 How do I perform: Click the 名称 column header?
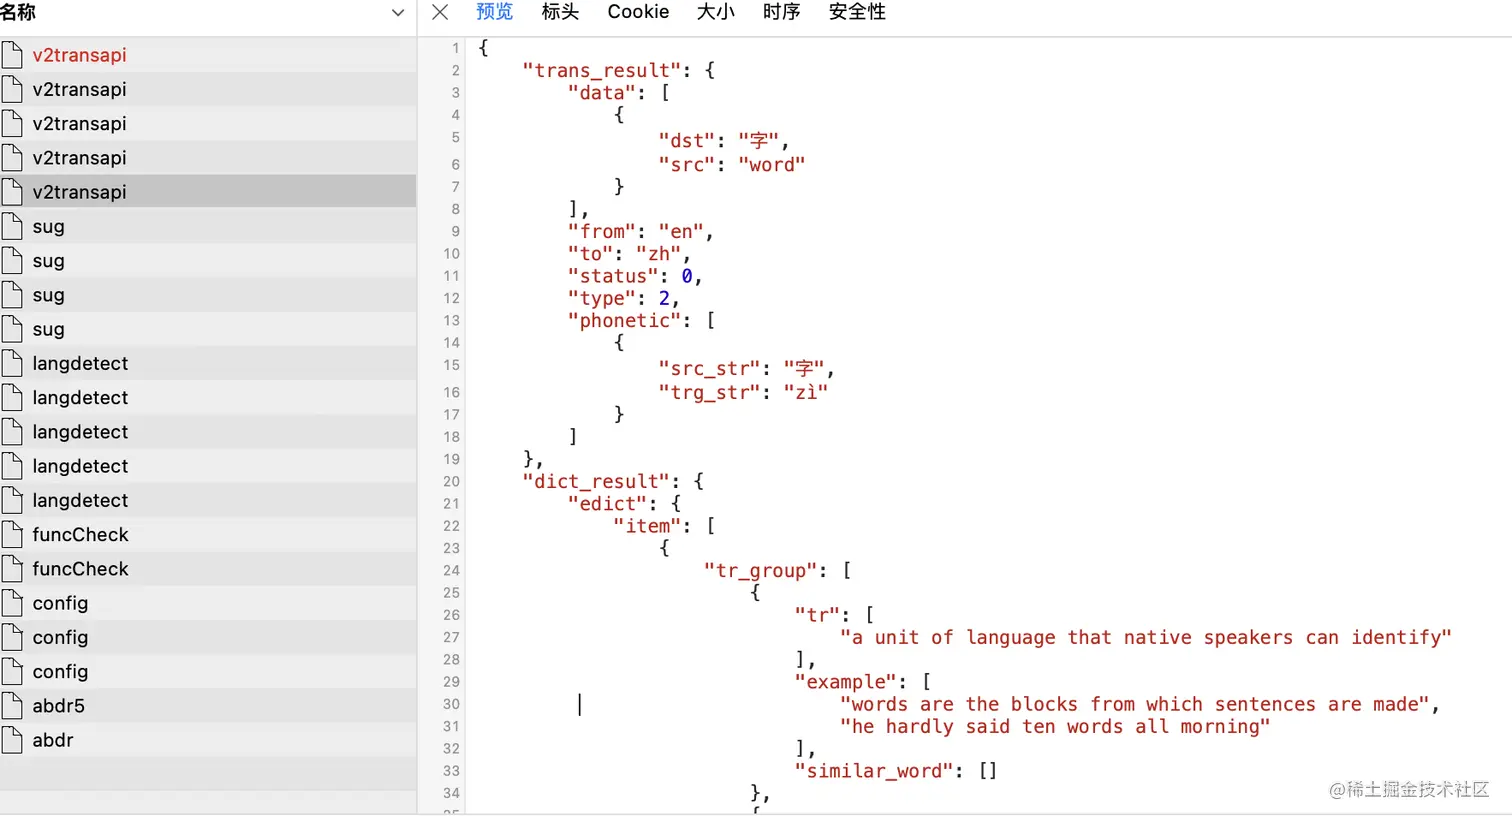pos(24,12)
